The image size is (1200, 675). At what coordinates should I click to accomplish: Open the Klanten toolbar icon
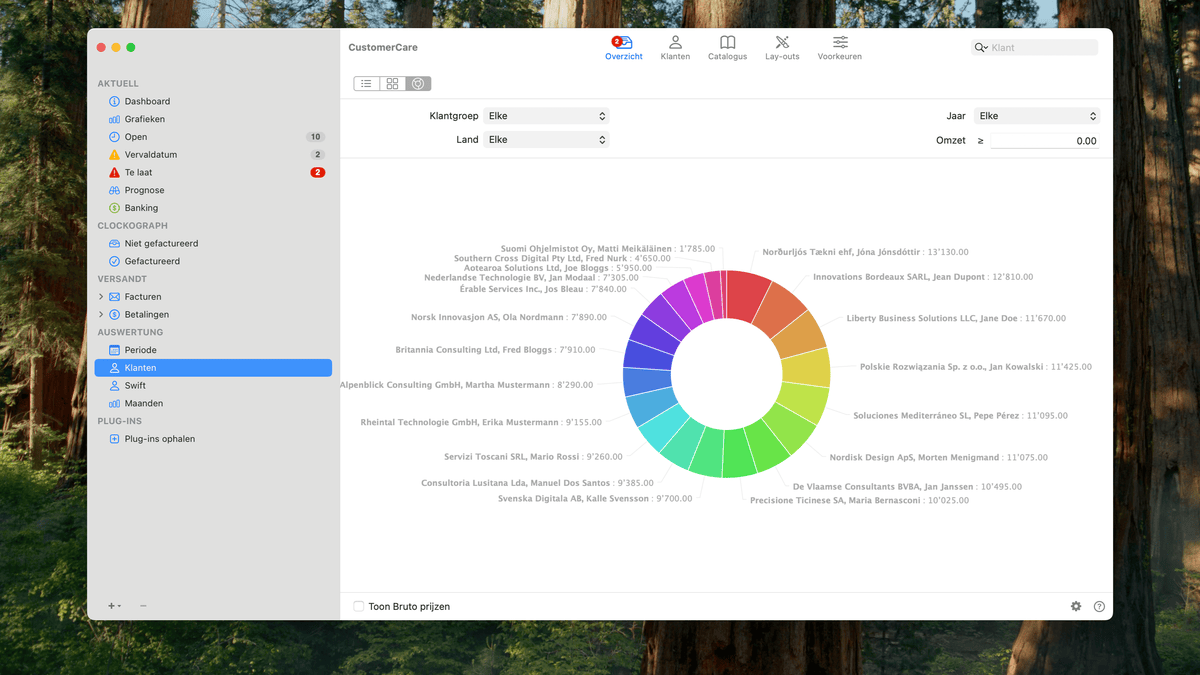(675, 47)
